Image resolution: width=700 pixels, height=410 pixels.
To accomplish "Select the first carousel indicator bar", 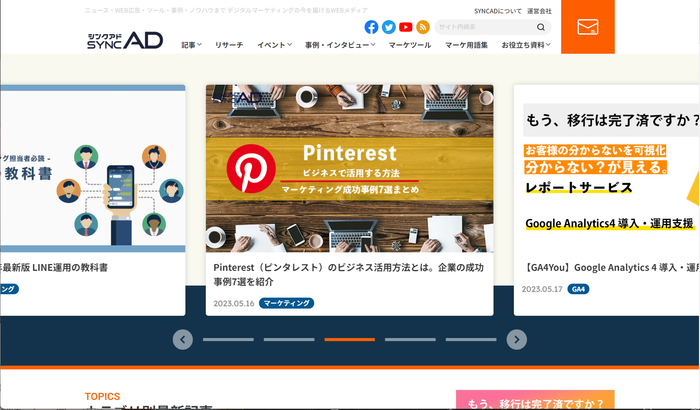I will (x=228, y=339).
